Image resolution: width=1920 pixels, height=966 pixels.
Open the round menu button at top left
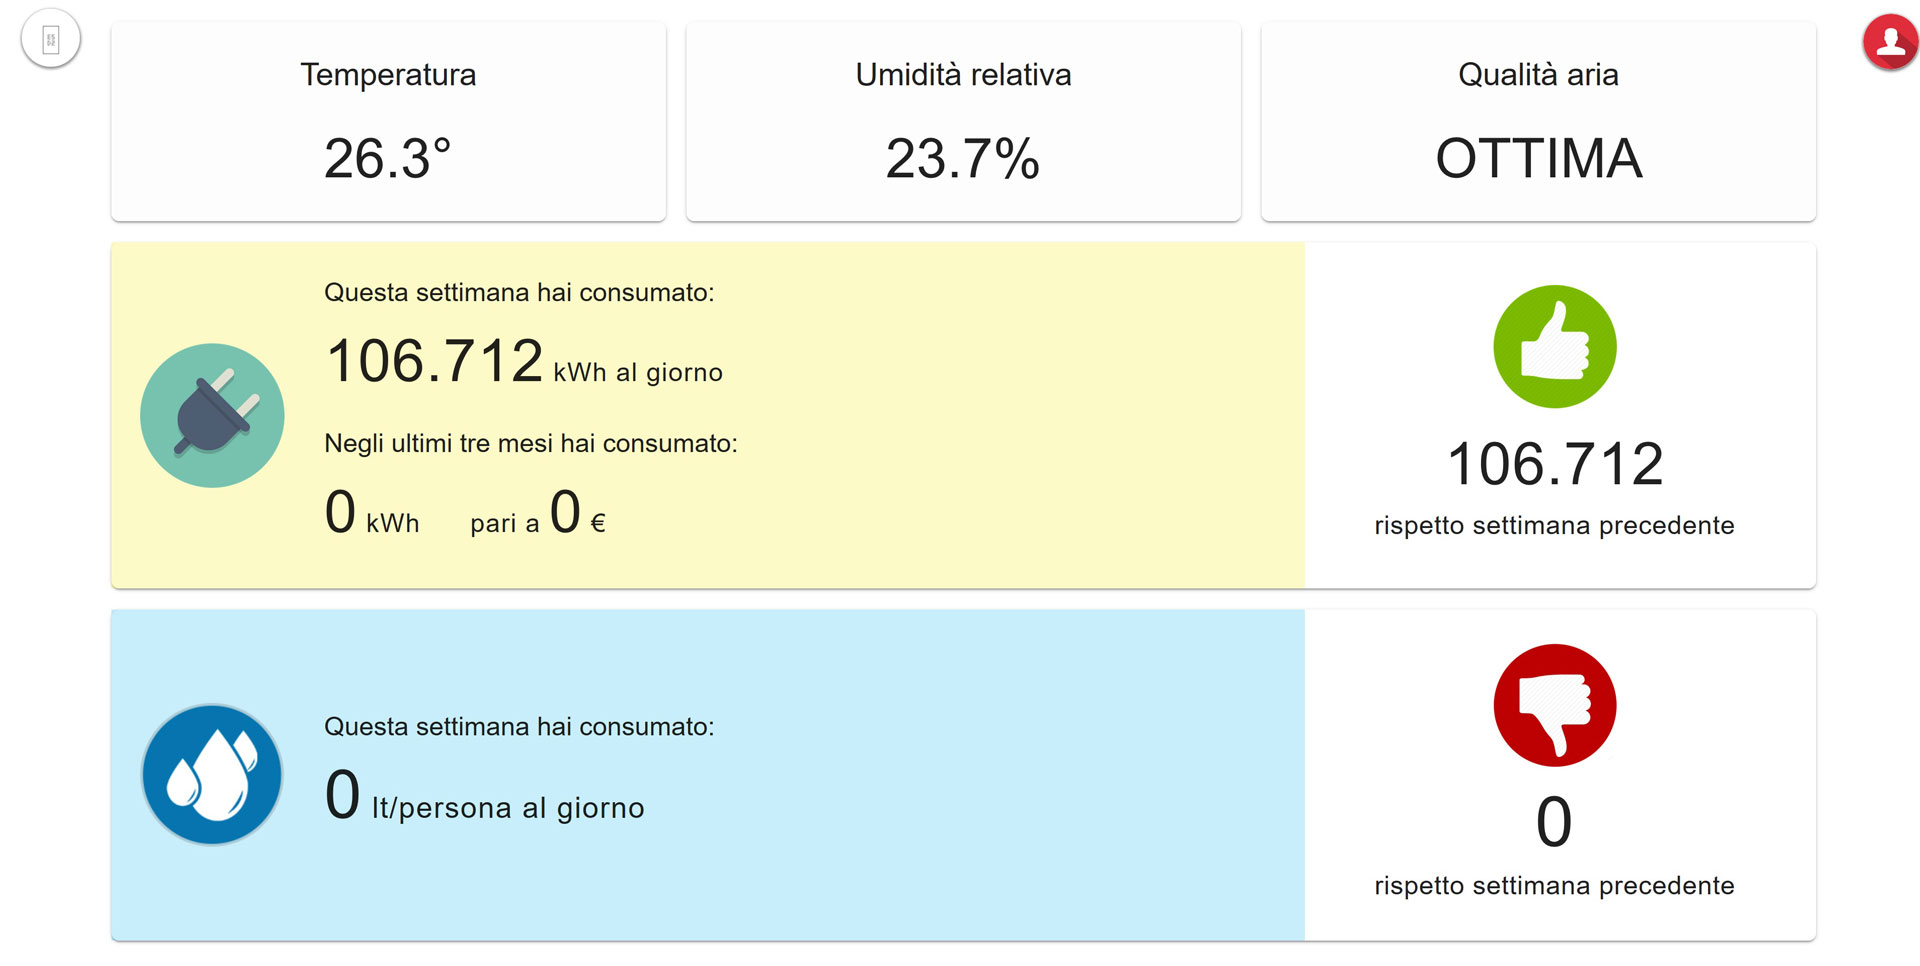pyautogui.click(x=50, y=39)
